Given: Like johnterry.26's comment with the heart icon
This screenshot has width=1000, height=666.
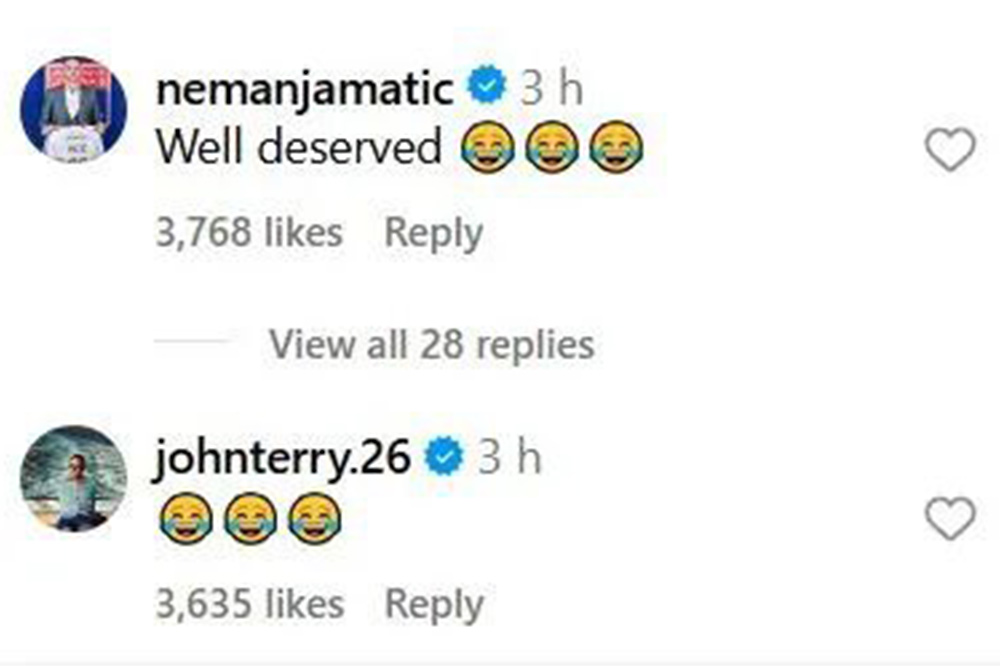Looking at the screenshot, I should (x=949, y=520).
